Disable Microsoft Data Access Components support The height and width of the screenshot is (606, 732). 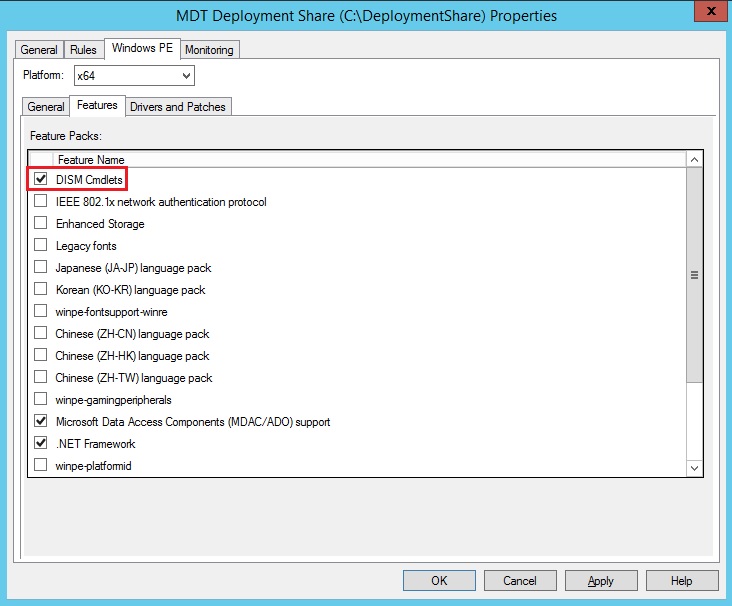pos(41,422)
